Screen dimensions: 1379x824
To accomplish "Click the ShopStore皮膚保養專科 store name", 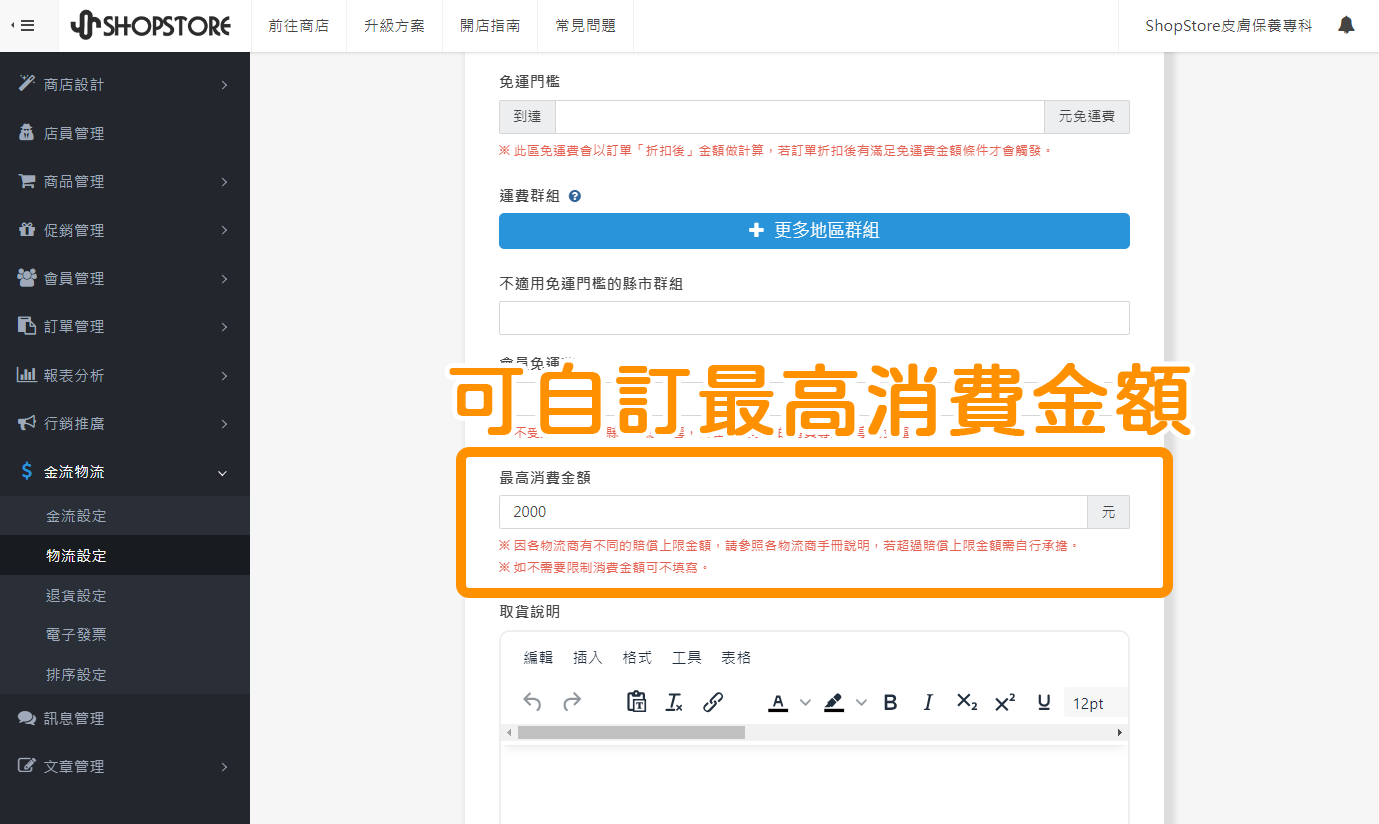I will pyautogui.click(x=1228, y=26).
